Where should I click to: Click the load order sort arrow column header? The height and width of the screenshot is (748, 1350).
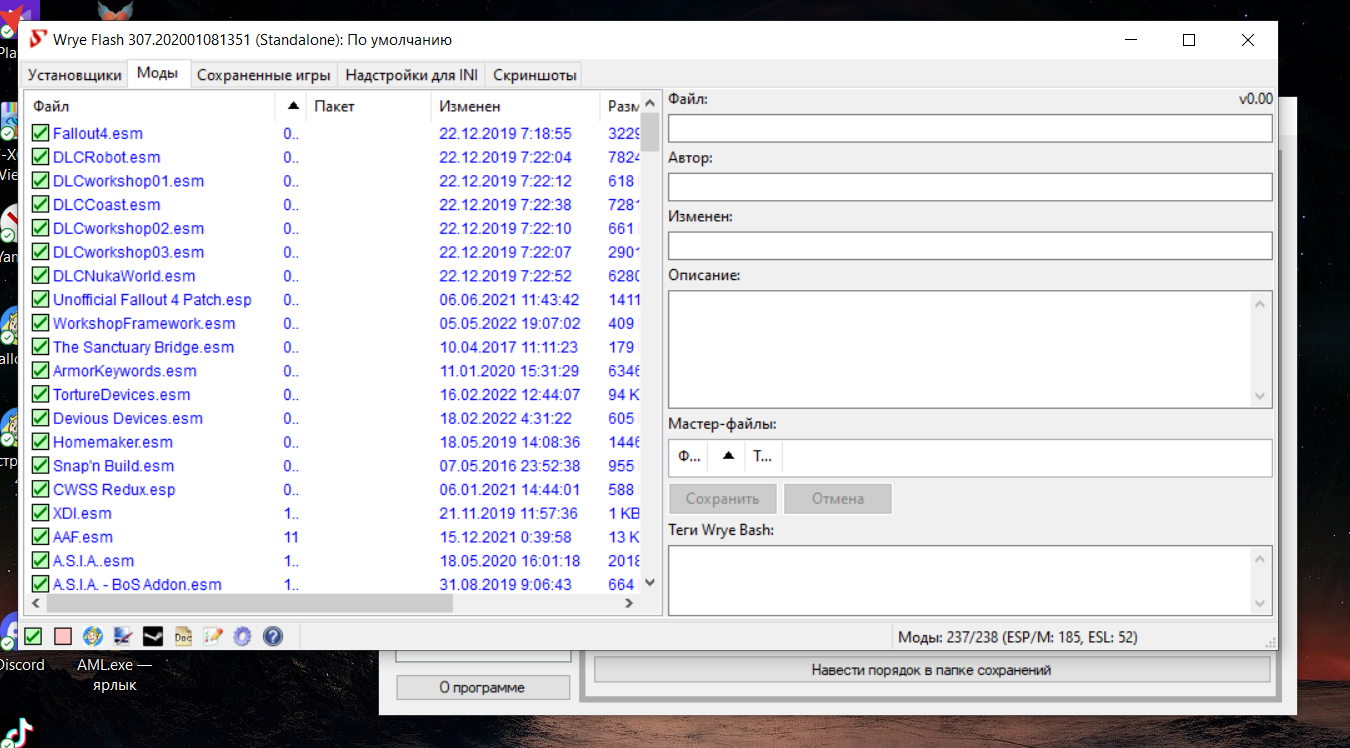click(x=292, y=105)
